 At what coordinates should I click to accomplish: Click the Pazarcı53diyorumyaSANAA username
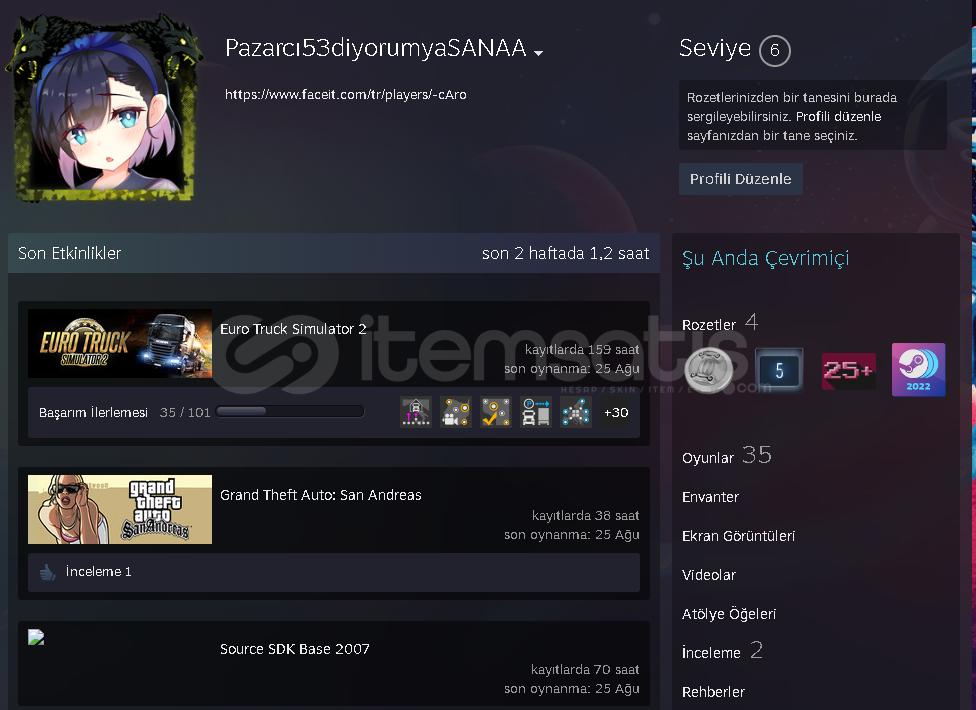[x=375, y=48]
